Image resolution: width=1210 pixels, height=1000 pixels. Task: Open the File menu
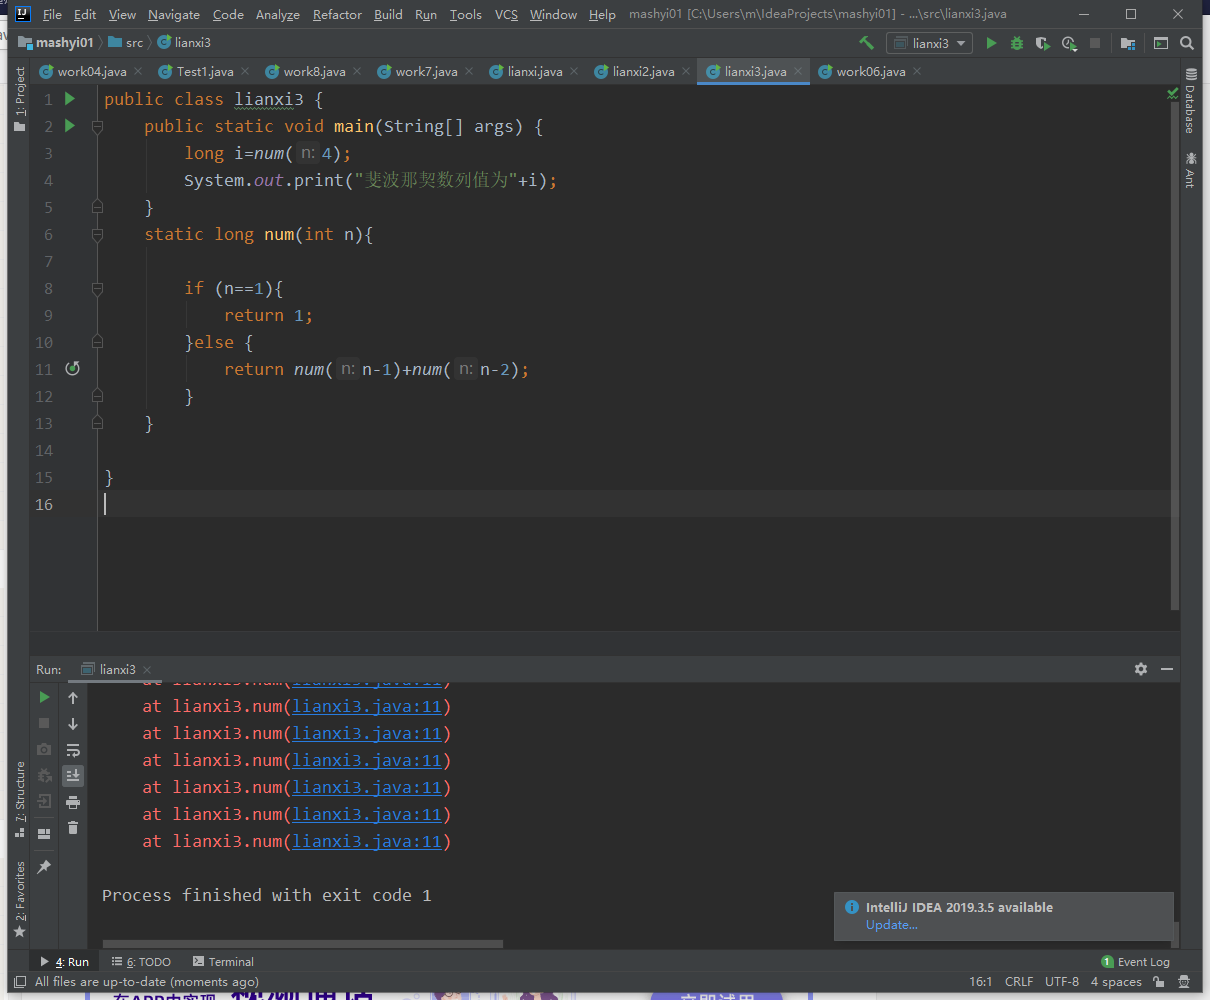(x=52, y=14)
